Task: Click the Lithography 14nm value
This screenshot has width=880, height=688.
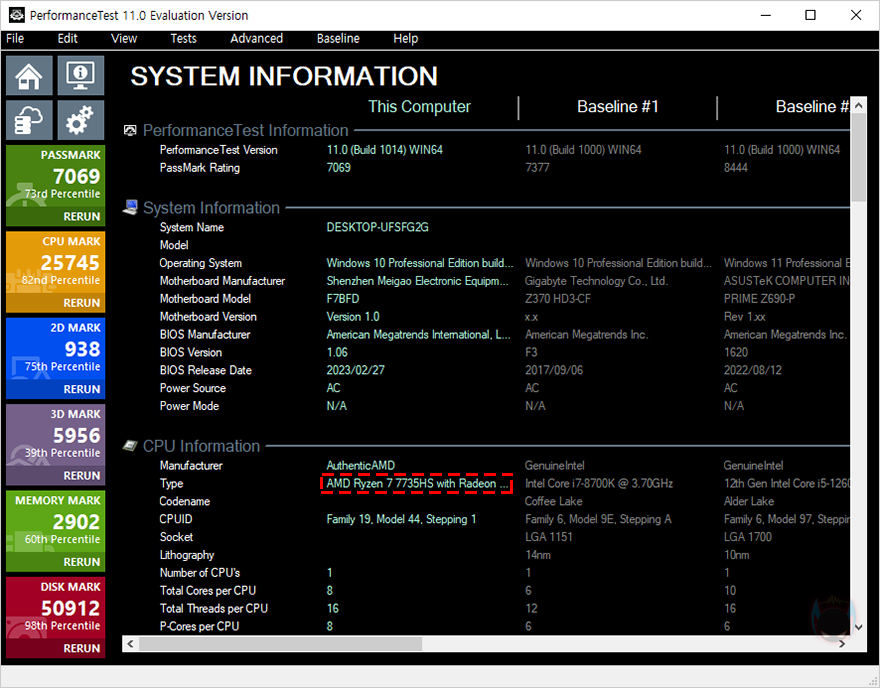Action: click(x=538, y=555)
